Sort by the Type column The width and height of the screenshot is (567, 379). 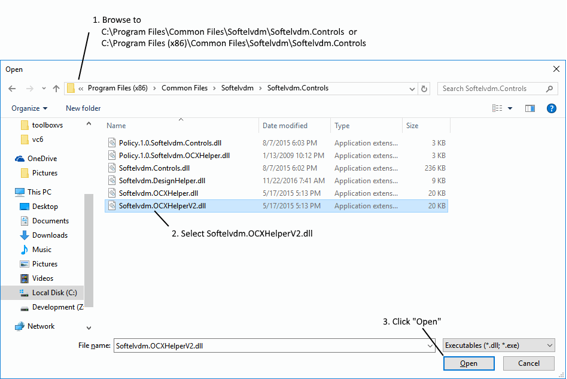(342, 125)
